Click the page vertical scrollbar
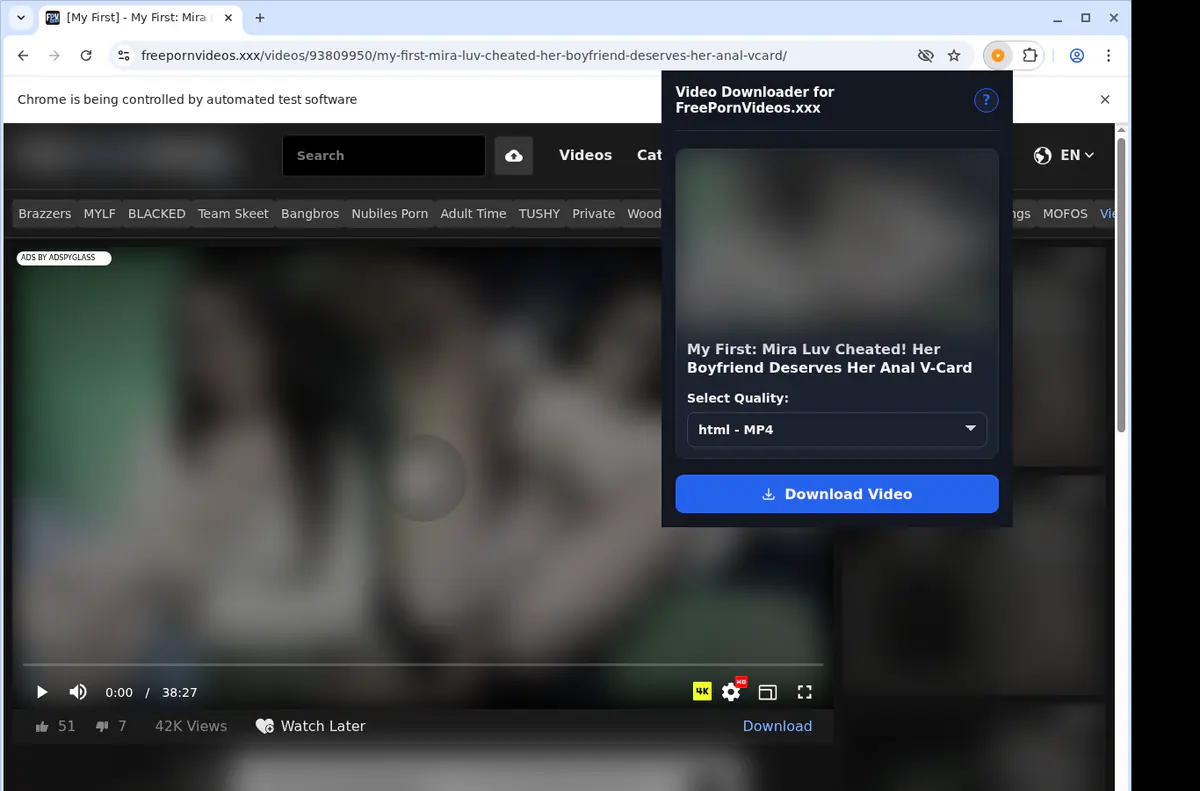Image resolution: width=1200 pixels, height=791 pixels. 1122,285
